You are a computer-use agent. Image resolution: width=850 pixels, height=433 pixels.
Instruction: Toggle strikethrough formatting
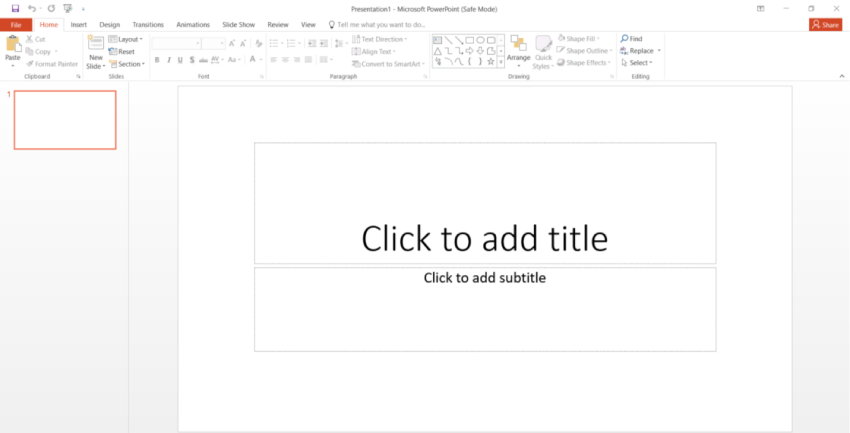203,60
